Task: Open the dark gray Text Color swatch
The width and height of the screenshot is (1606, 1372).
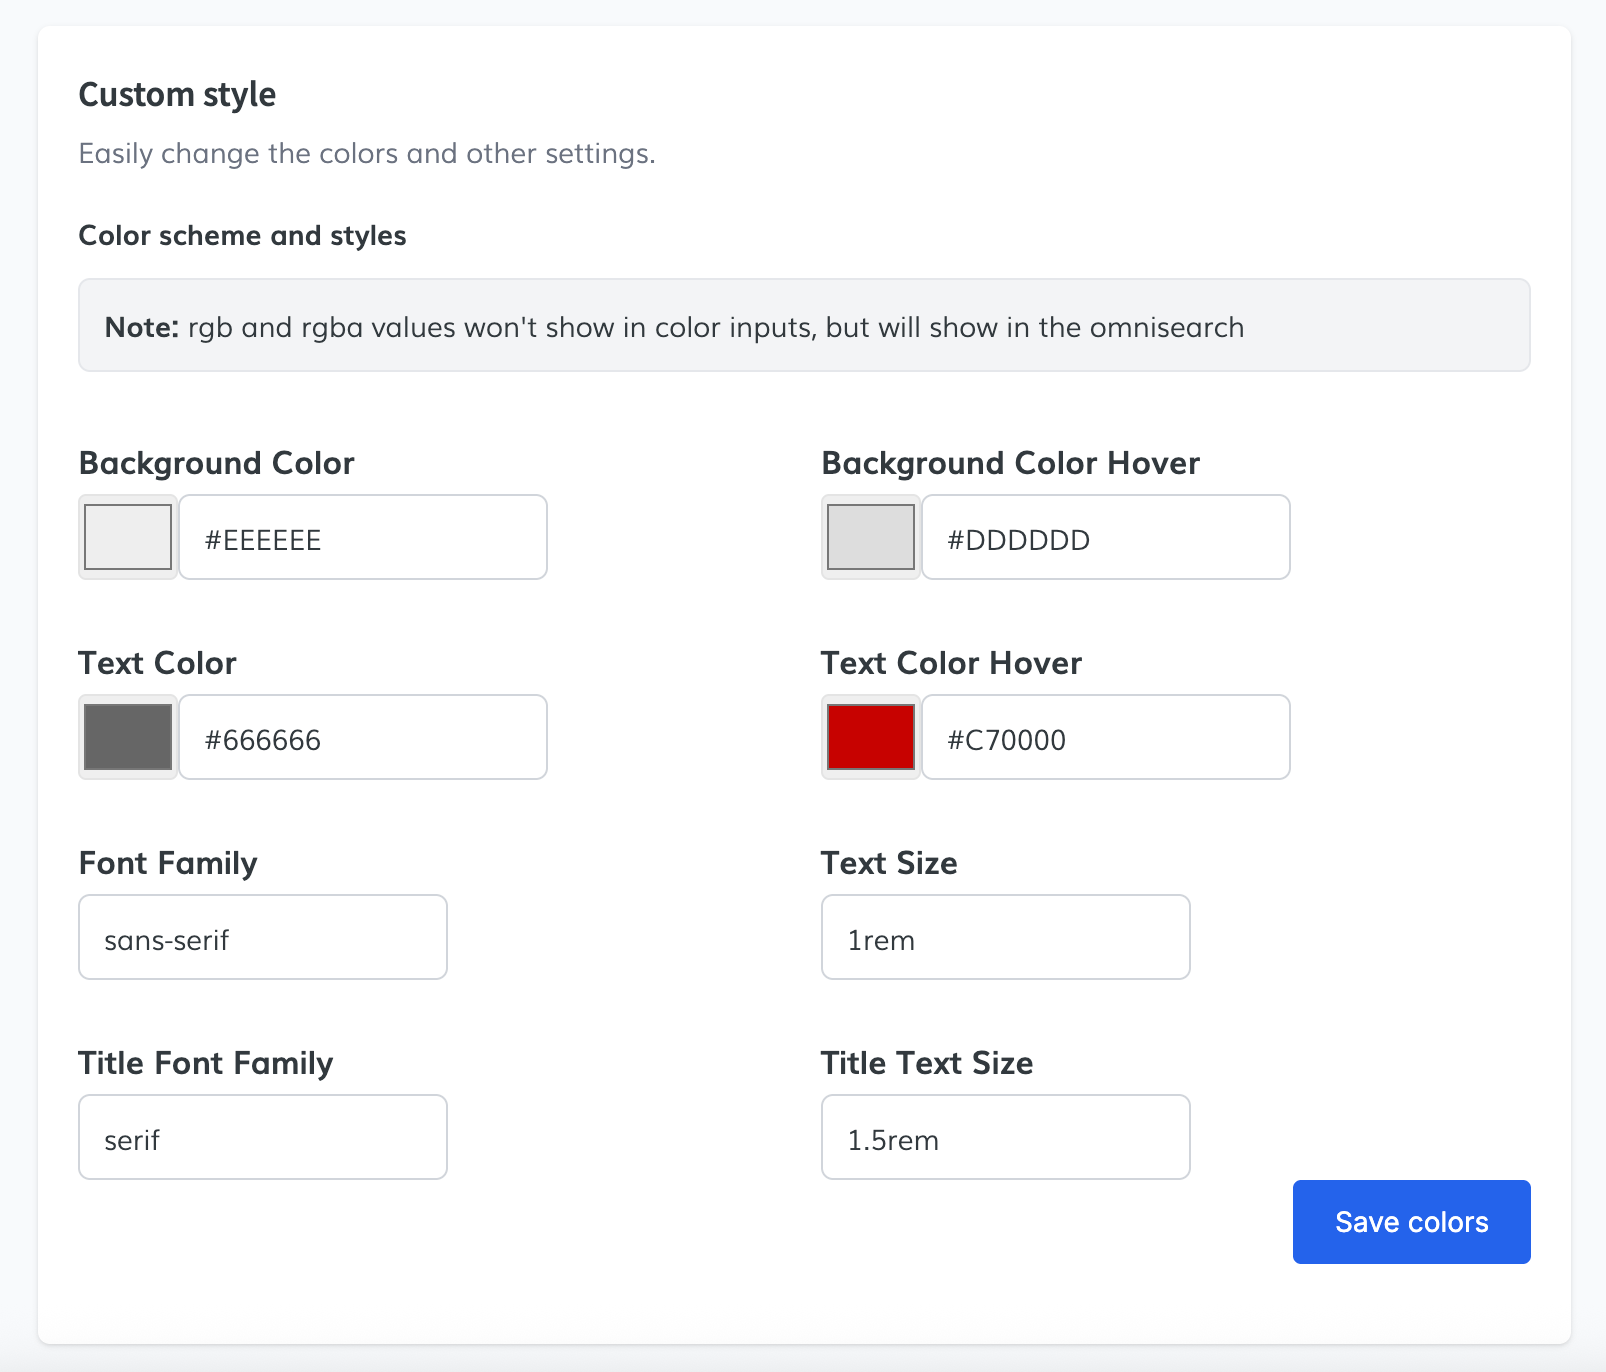Action: click(128, 737)
